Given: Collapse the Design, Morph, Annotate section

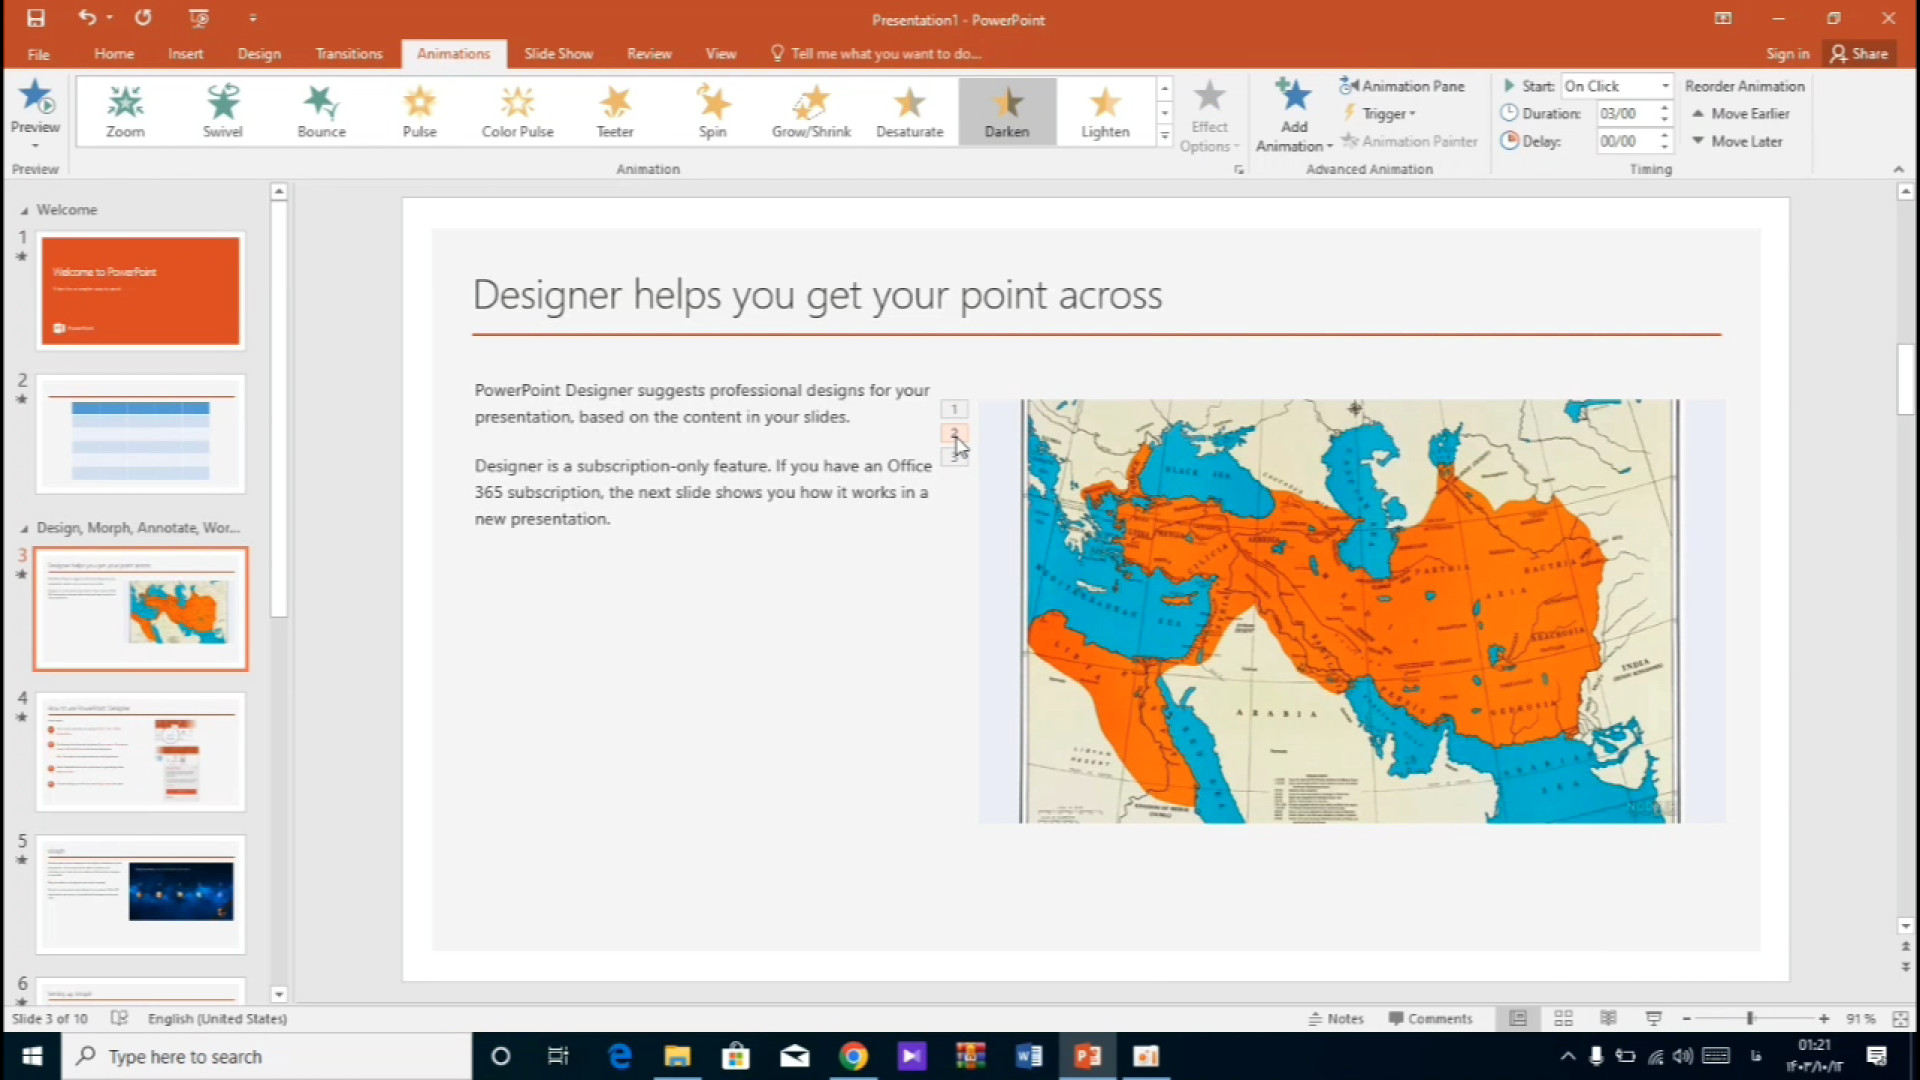Looking at the screenshot, I should tap(24, 529).
